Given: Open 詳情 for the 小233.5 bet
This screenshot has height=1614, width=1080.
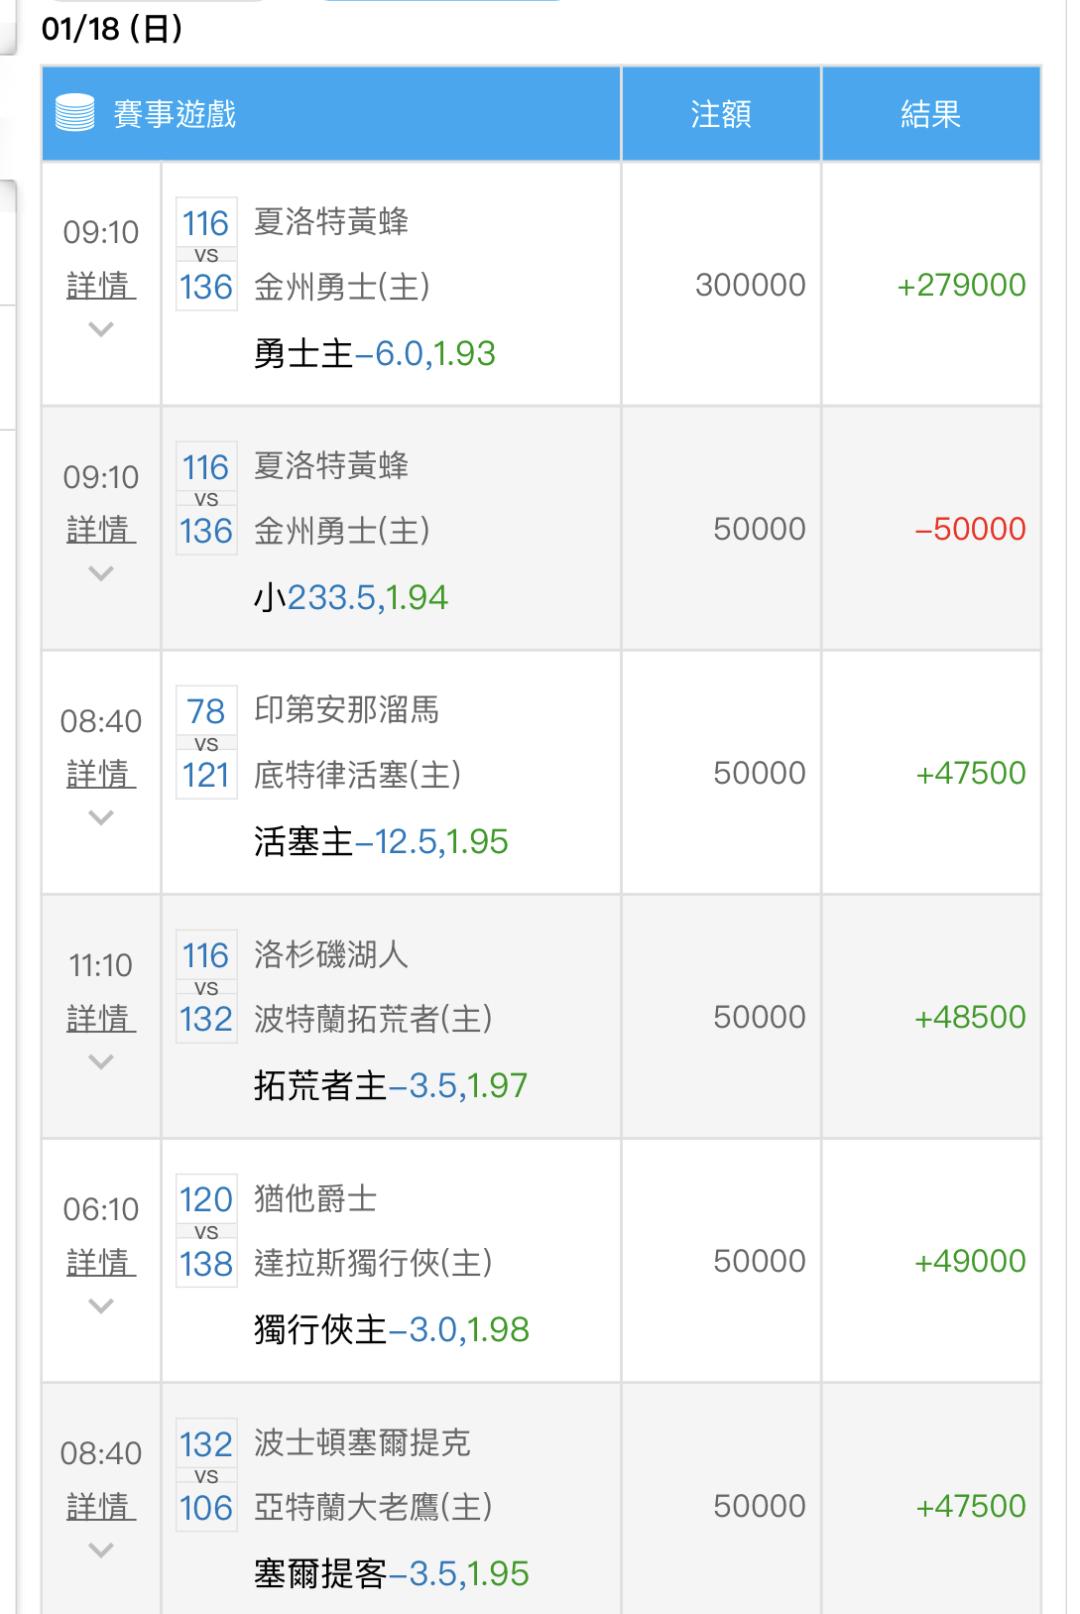Looking at the screenshot, I should tap(101, 530).
